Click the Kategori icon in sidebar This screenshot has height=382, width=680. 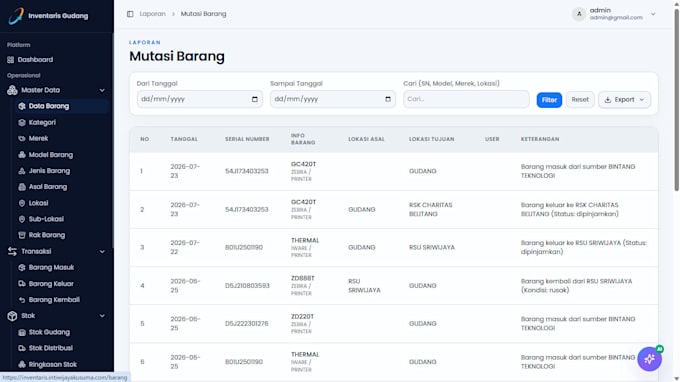tap(22, 122)
